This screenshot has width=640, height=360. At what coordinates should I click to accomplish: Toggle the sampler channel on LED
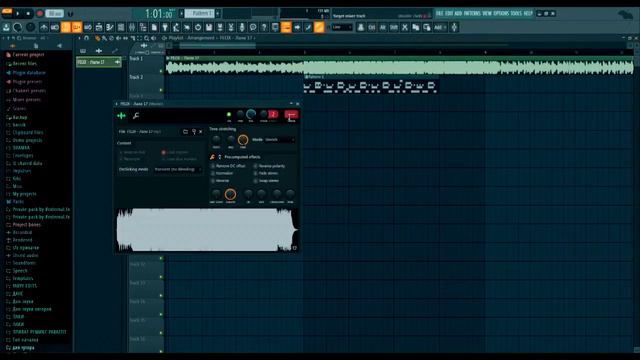(229, 115)
